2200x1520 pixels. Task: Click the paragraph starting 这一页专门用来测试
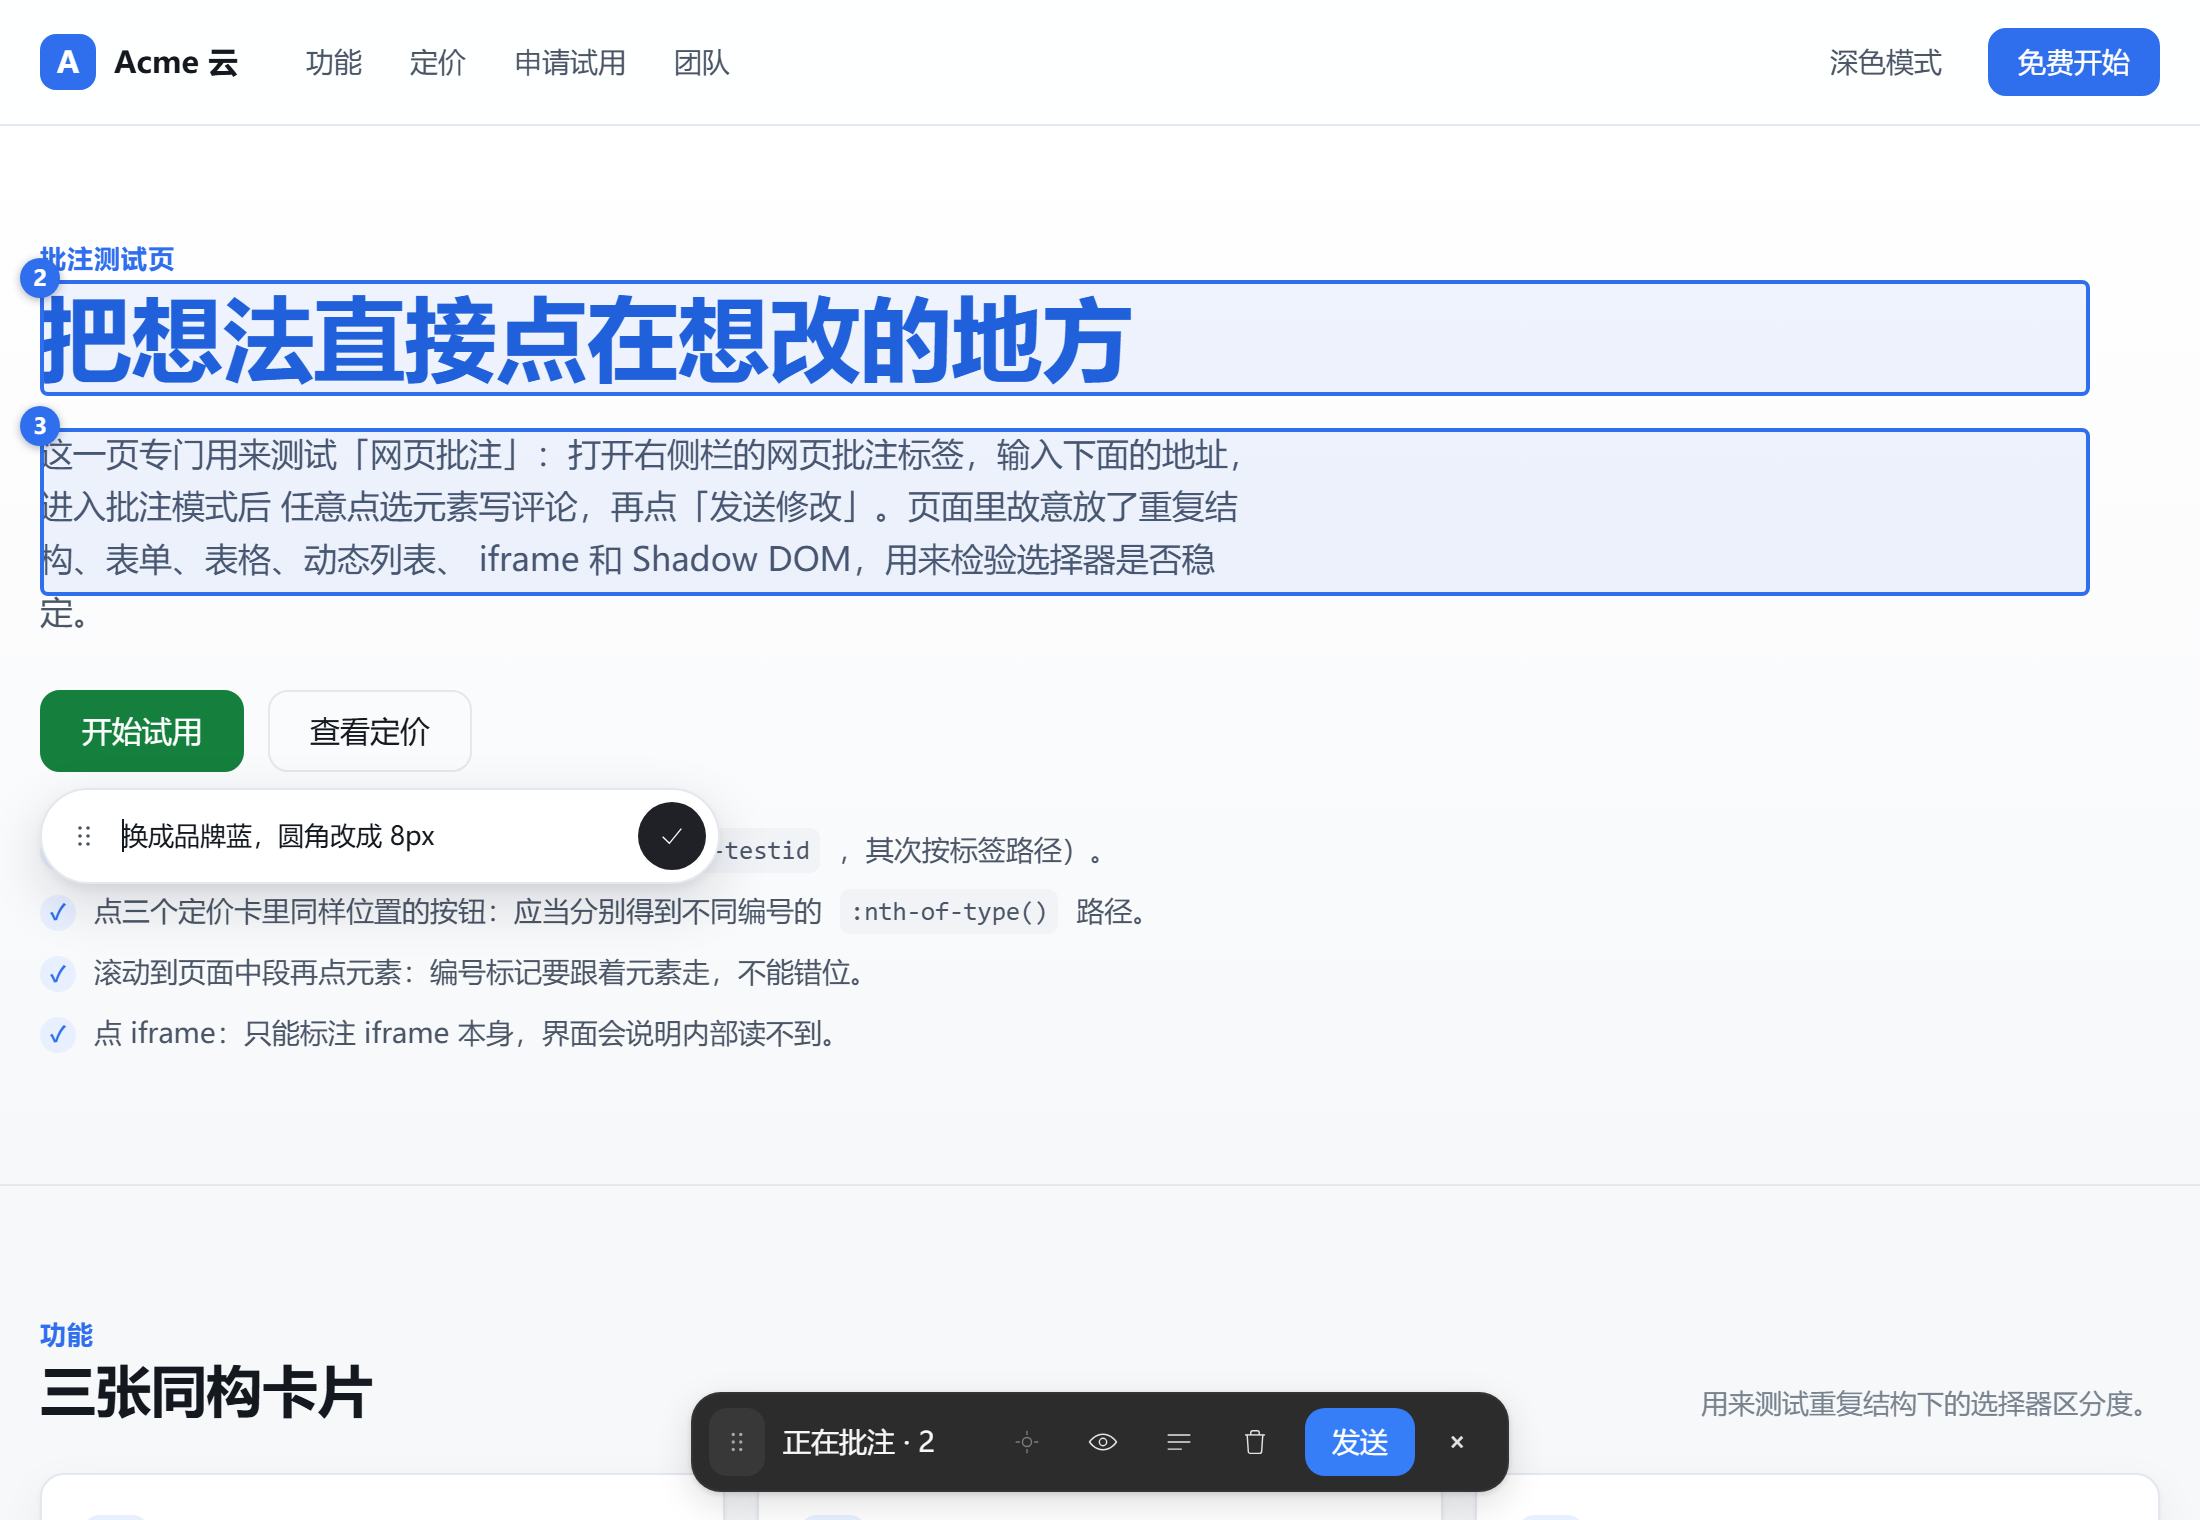[640, 533]
